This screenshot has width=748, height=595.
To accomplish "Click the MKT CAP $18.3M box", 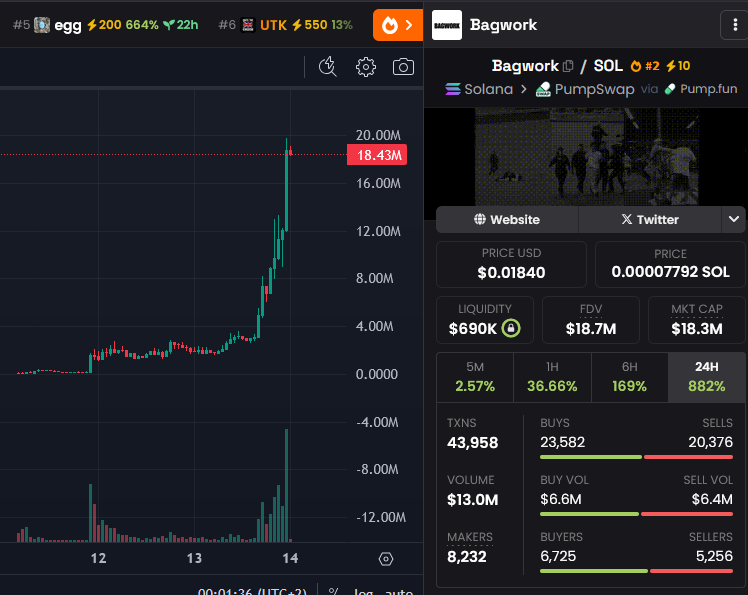I will [x=696, y=320].
